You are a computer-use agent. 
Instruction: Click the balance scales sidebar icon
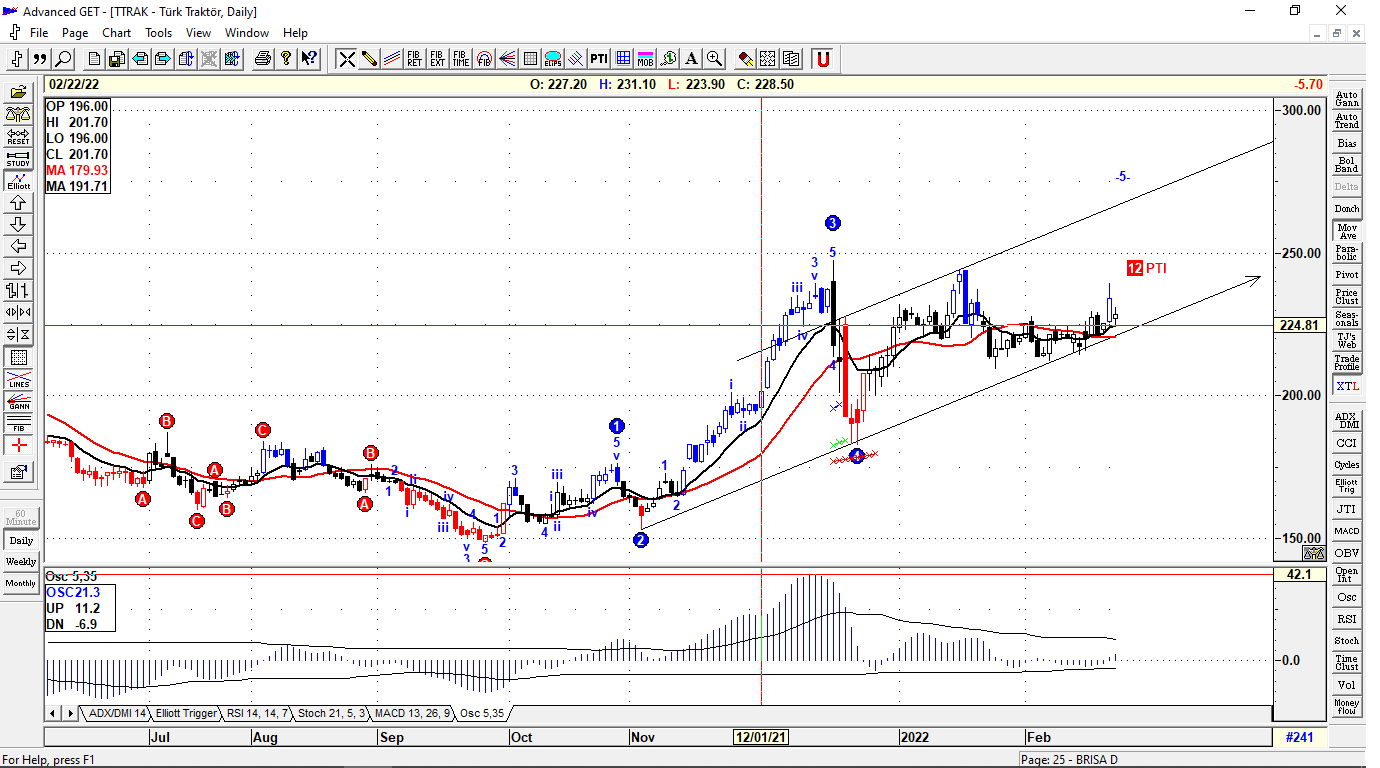(18, 114)
